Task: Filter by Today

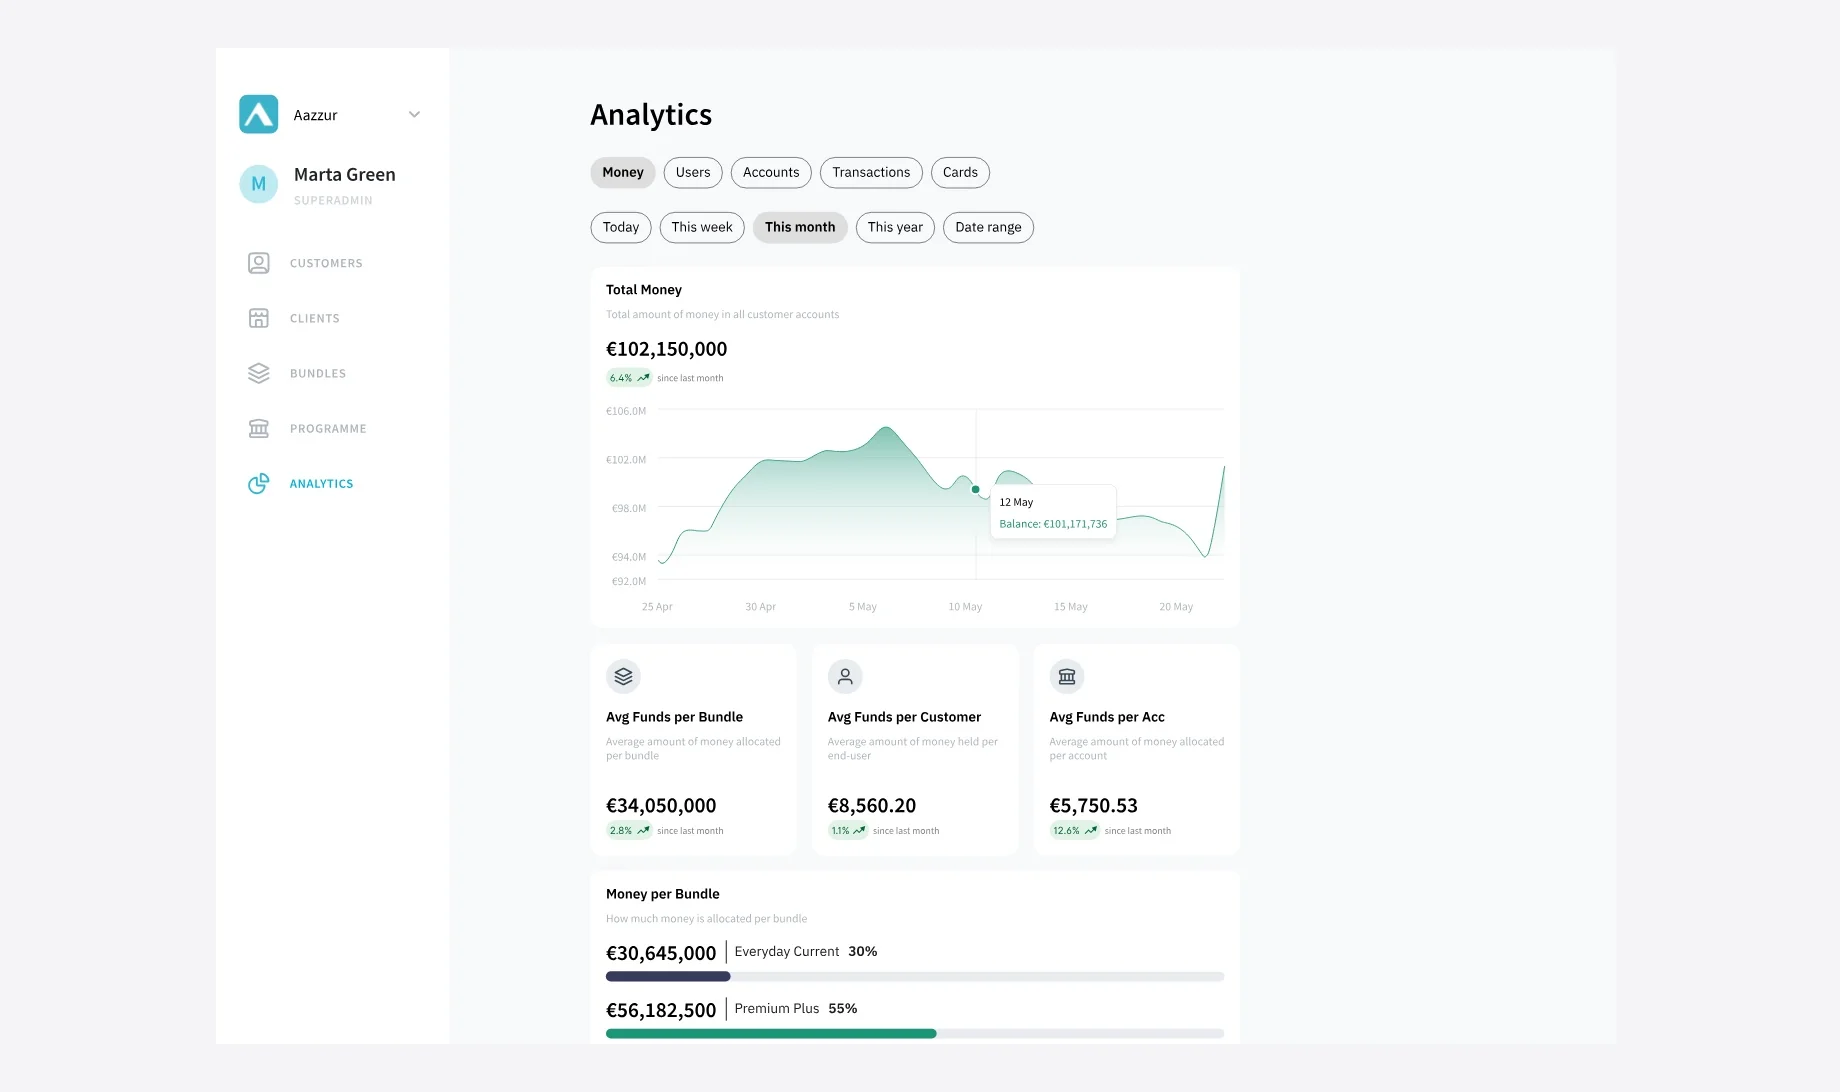Action: (x=621, y=227)
